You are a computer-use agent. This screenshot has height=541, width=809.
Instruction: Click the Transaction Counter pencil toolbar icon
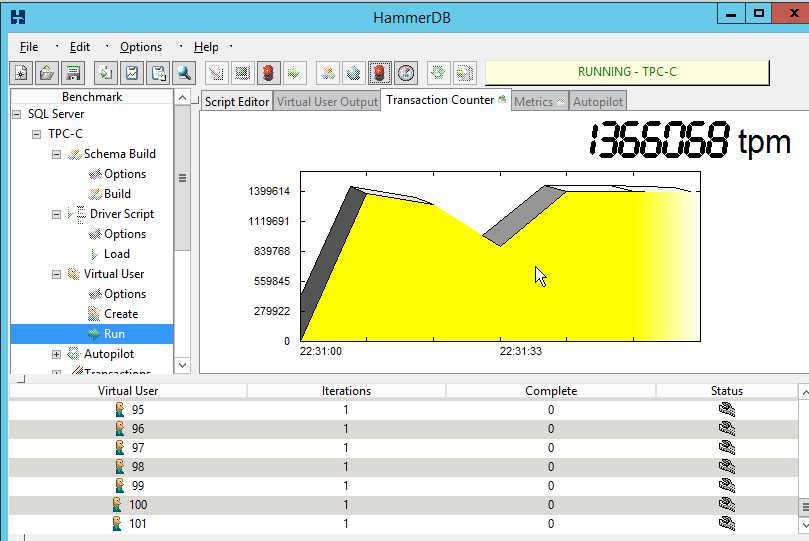(x=353, y=73)
